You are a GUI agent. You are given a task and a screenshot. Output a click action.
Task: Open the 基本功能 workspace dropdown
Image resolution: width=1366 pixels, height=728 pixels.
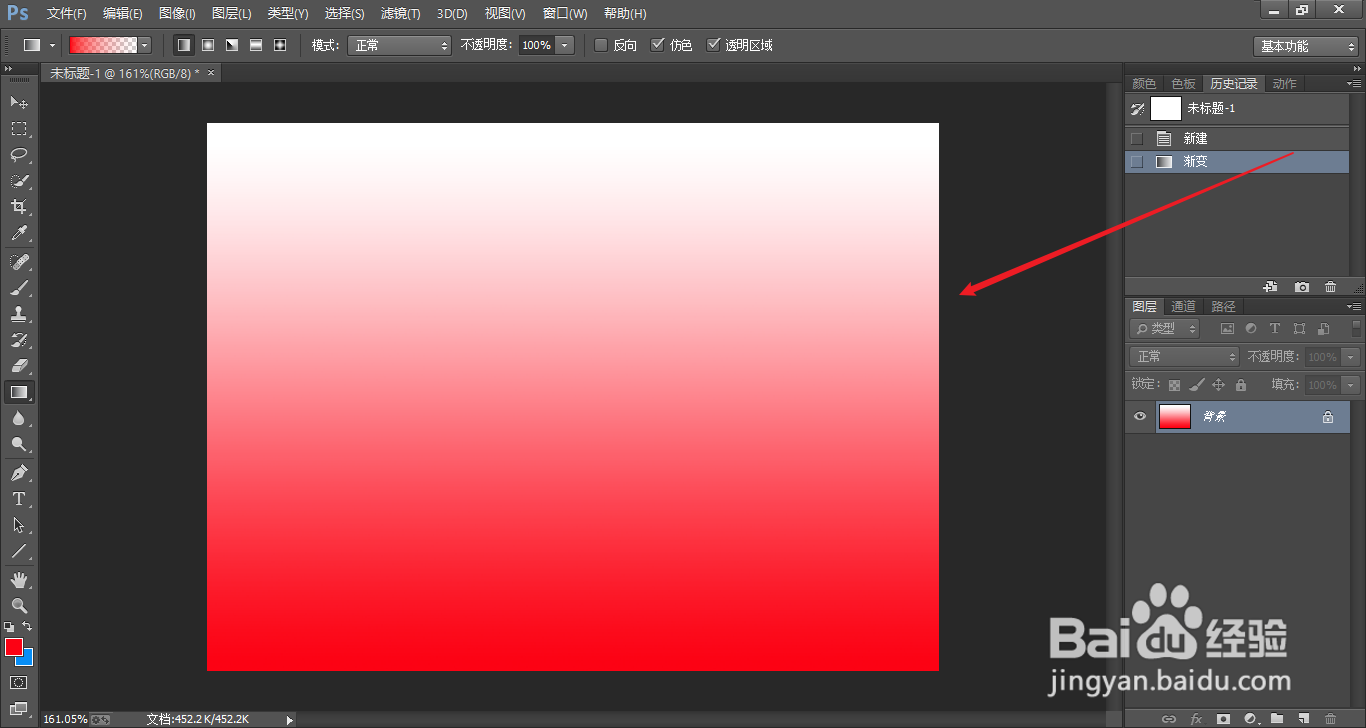[1305, 46]
